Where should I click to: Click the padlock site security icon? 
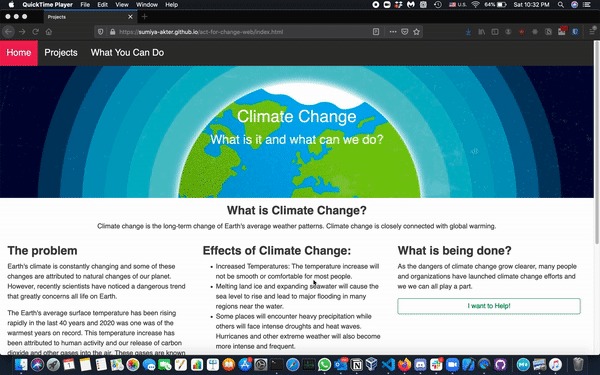[x=112, y=32]
